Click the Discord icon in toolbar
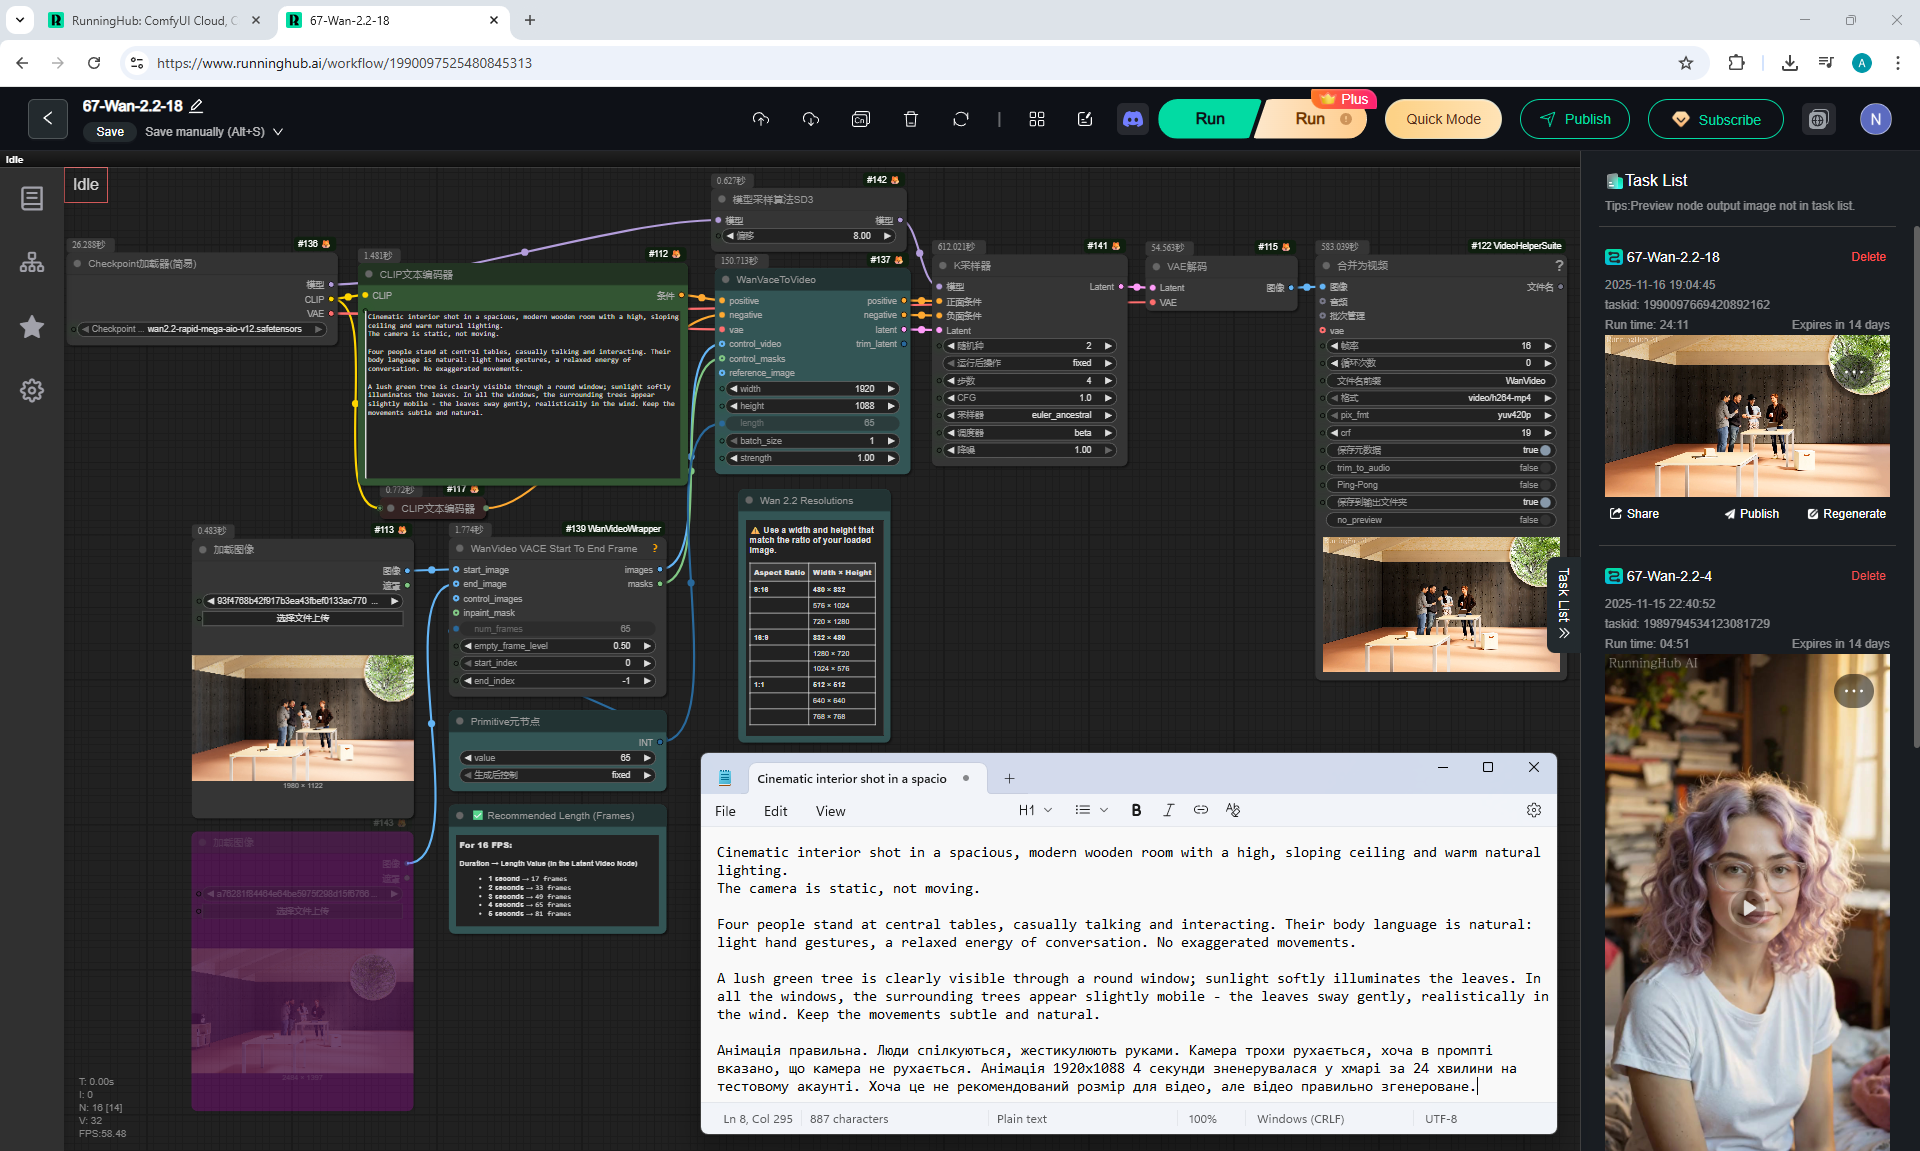This screenshot has height=1151, width=1920. 1132,119
